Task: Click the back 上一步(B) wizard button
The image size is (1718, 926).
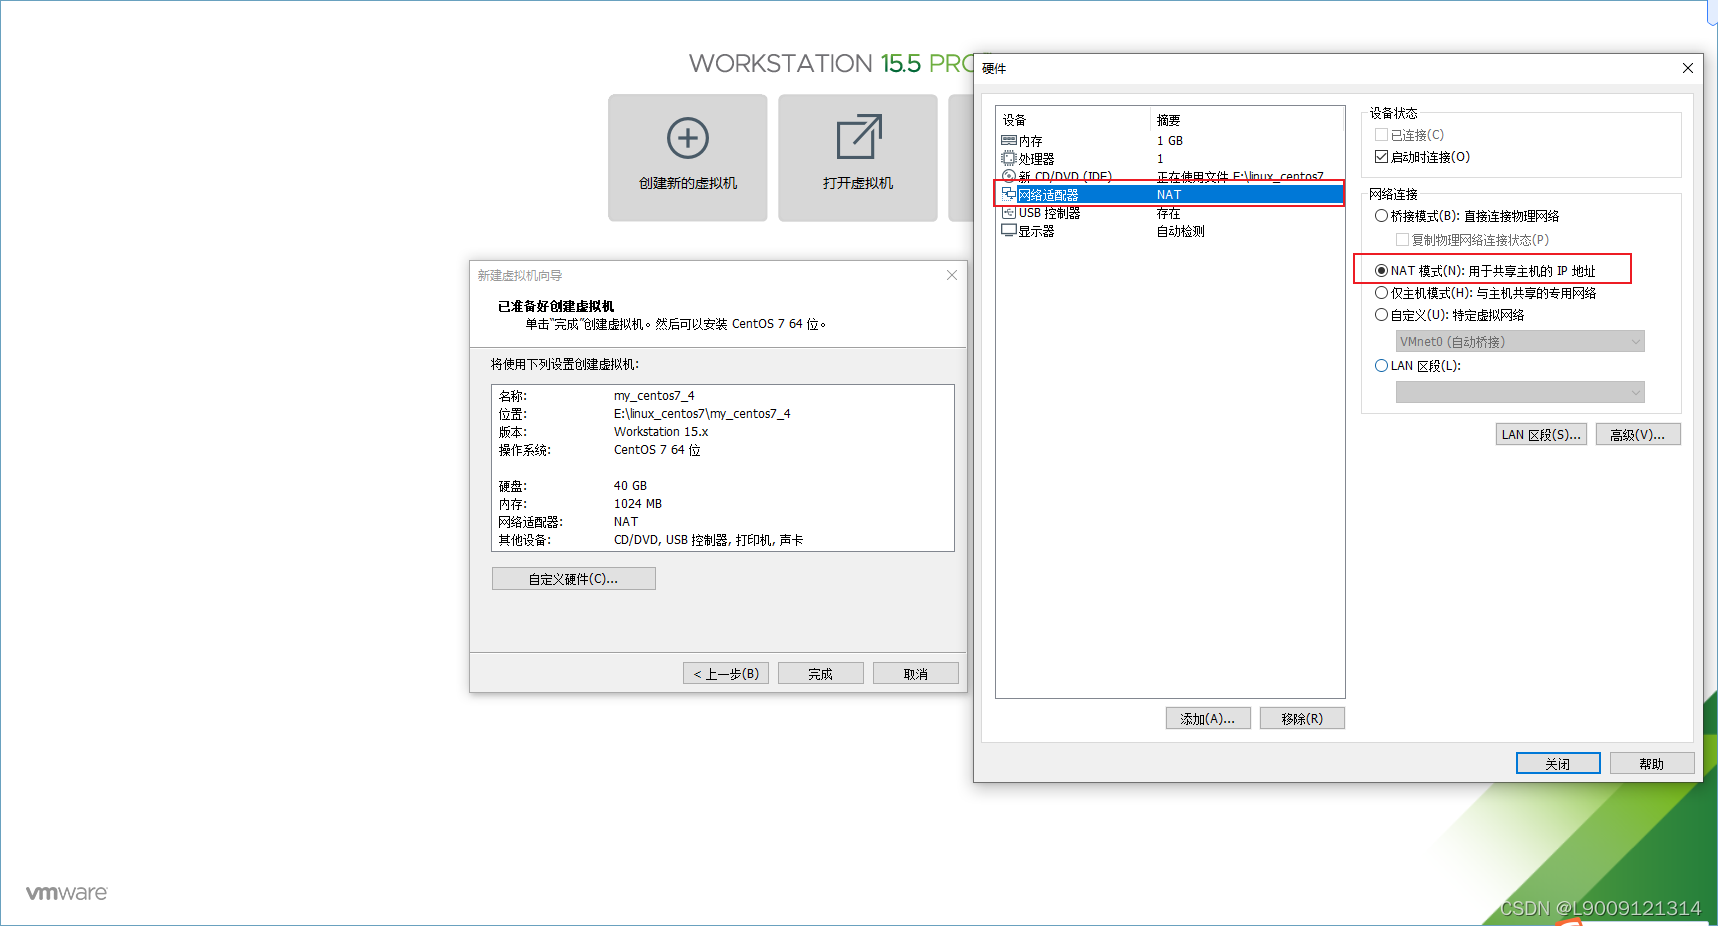Action: [x=726, y=674]
